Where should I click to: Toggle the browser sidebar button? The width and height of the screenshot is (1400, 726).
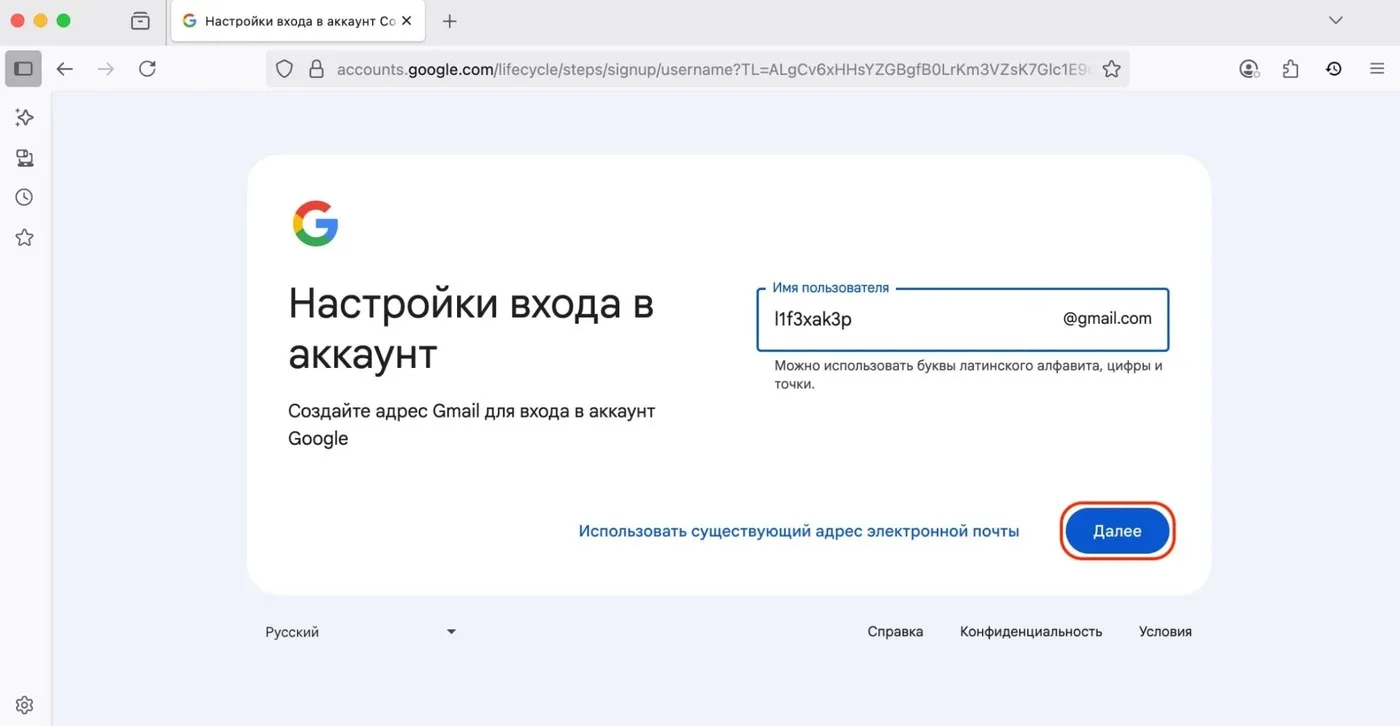click(24, 69)
